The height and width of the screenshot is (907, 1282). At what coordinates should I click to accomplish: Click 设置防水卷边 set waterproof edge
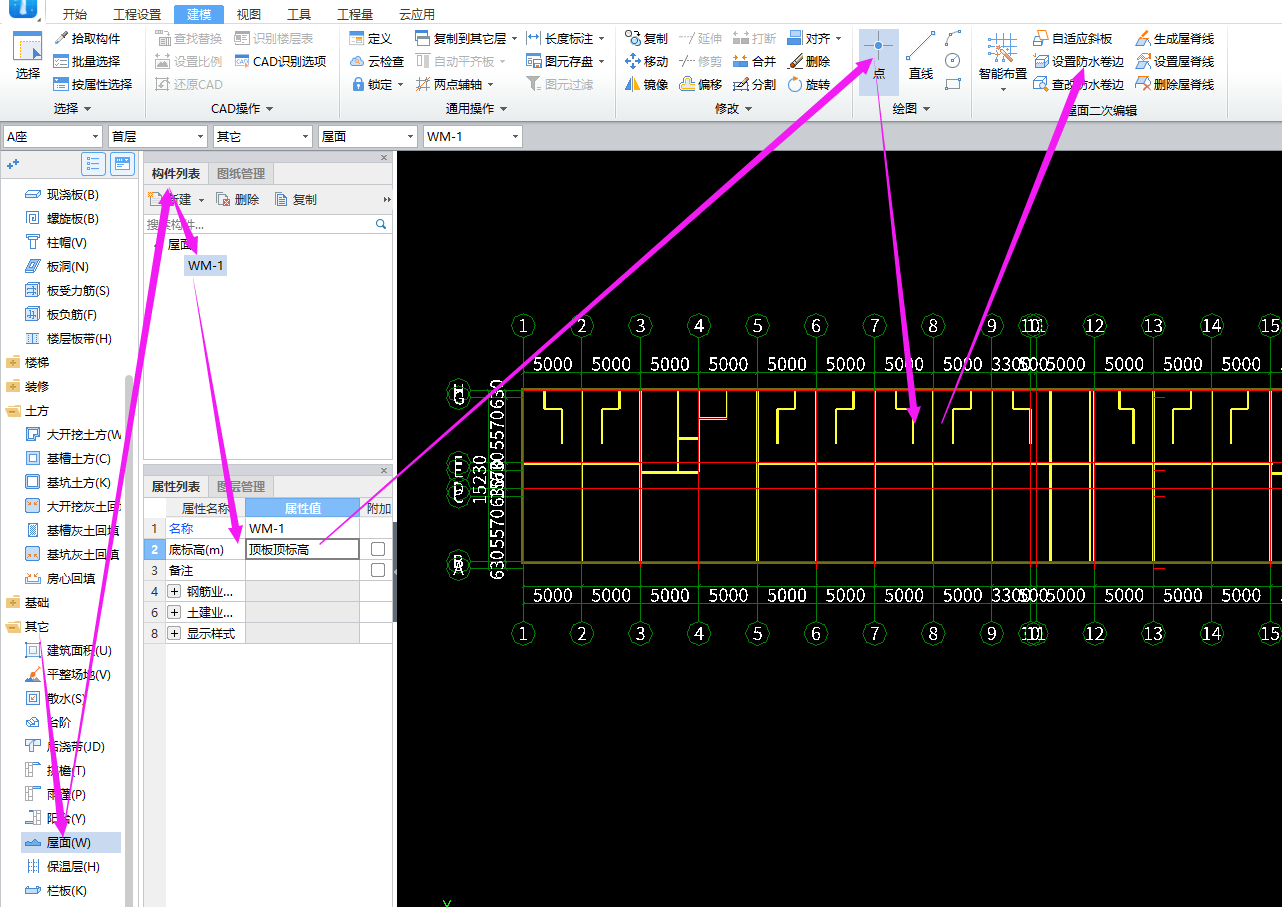point(1079,61)
